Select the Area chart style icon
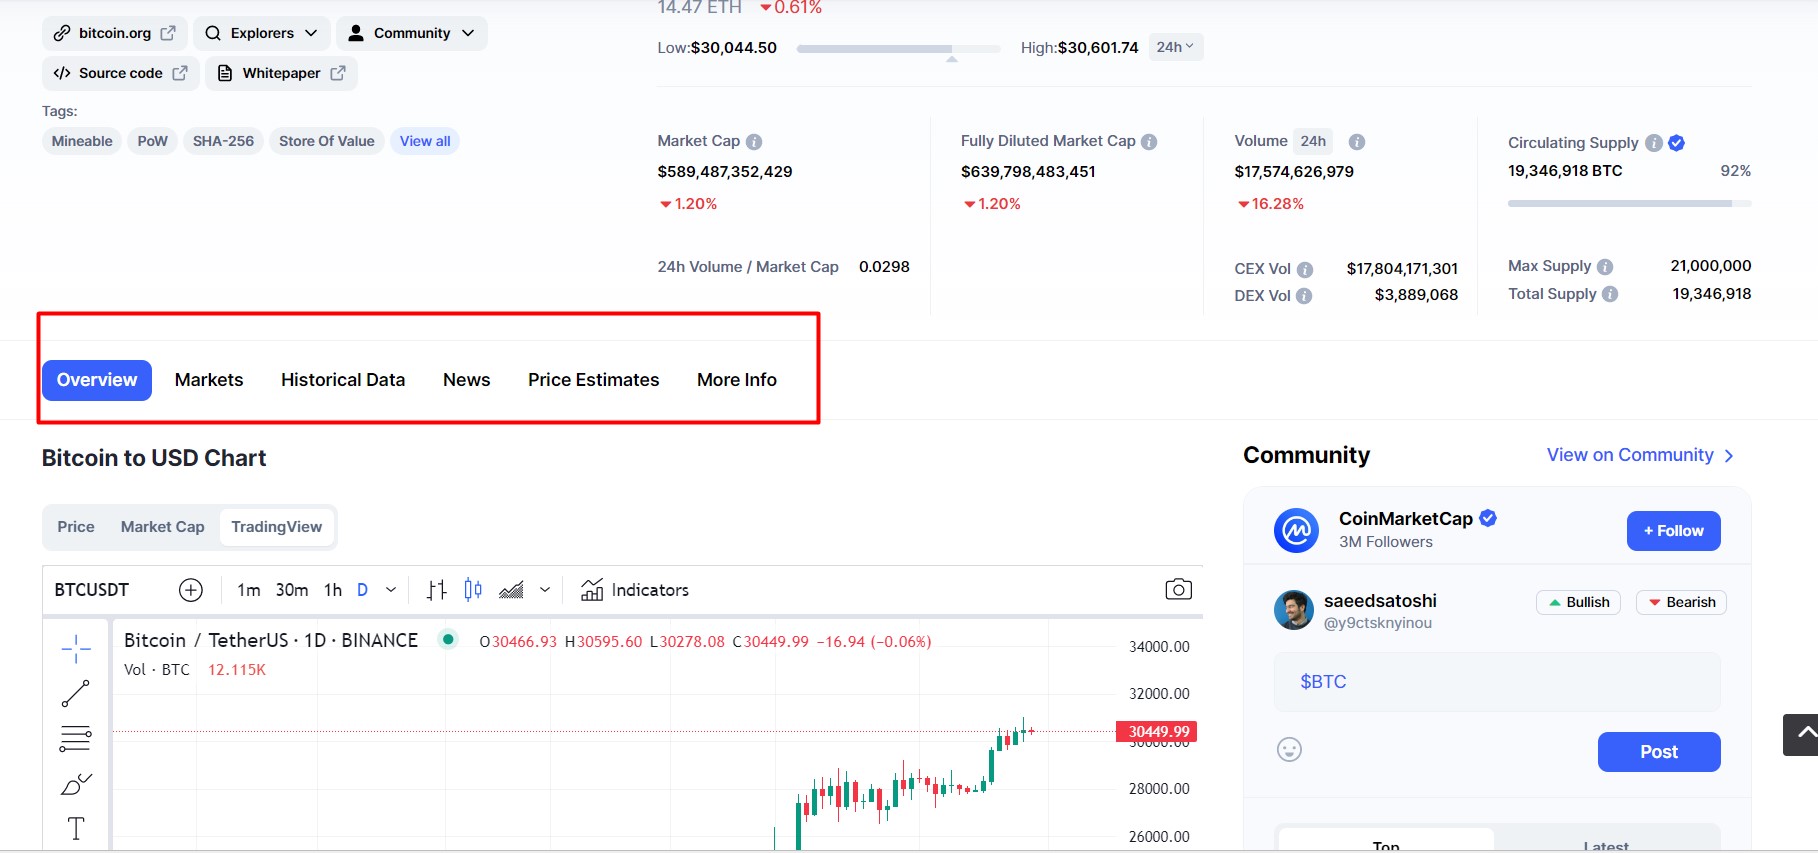The height and width of the screenshot is (853, 1818). pyautogui.click(x=511, y=590)
